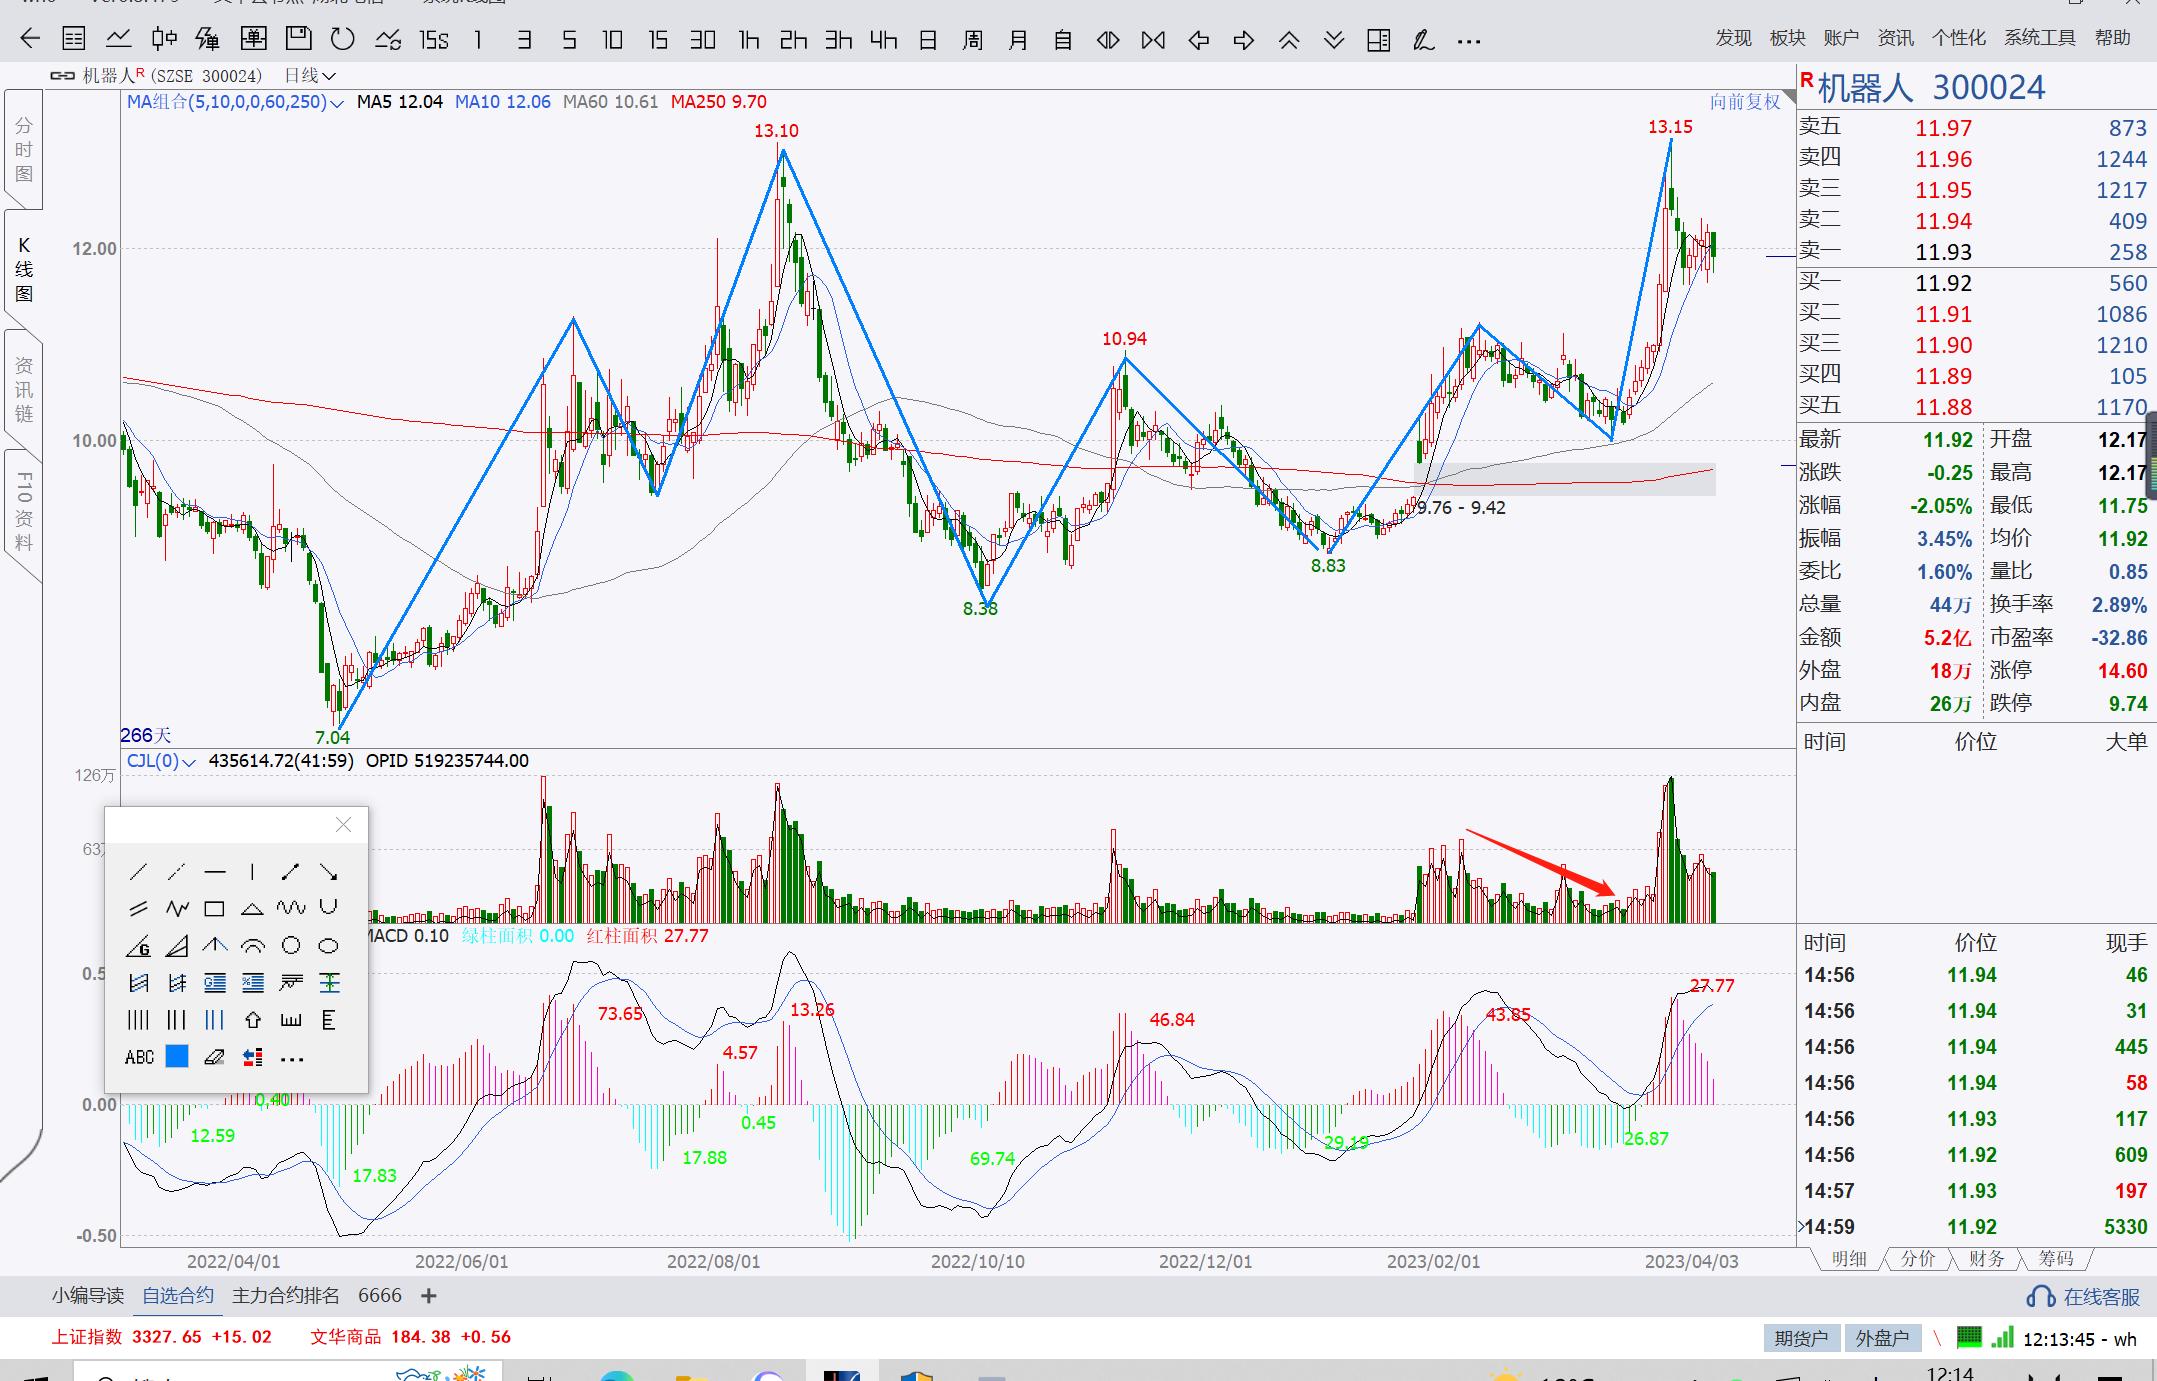
Task: Select the zigzag polyline drawing tool
Action: click(177, 909)
